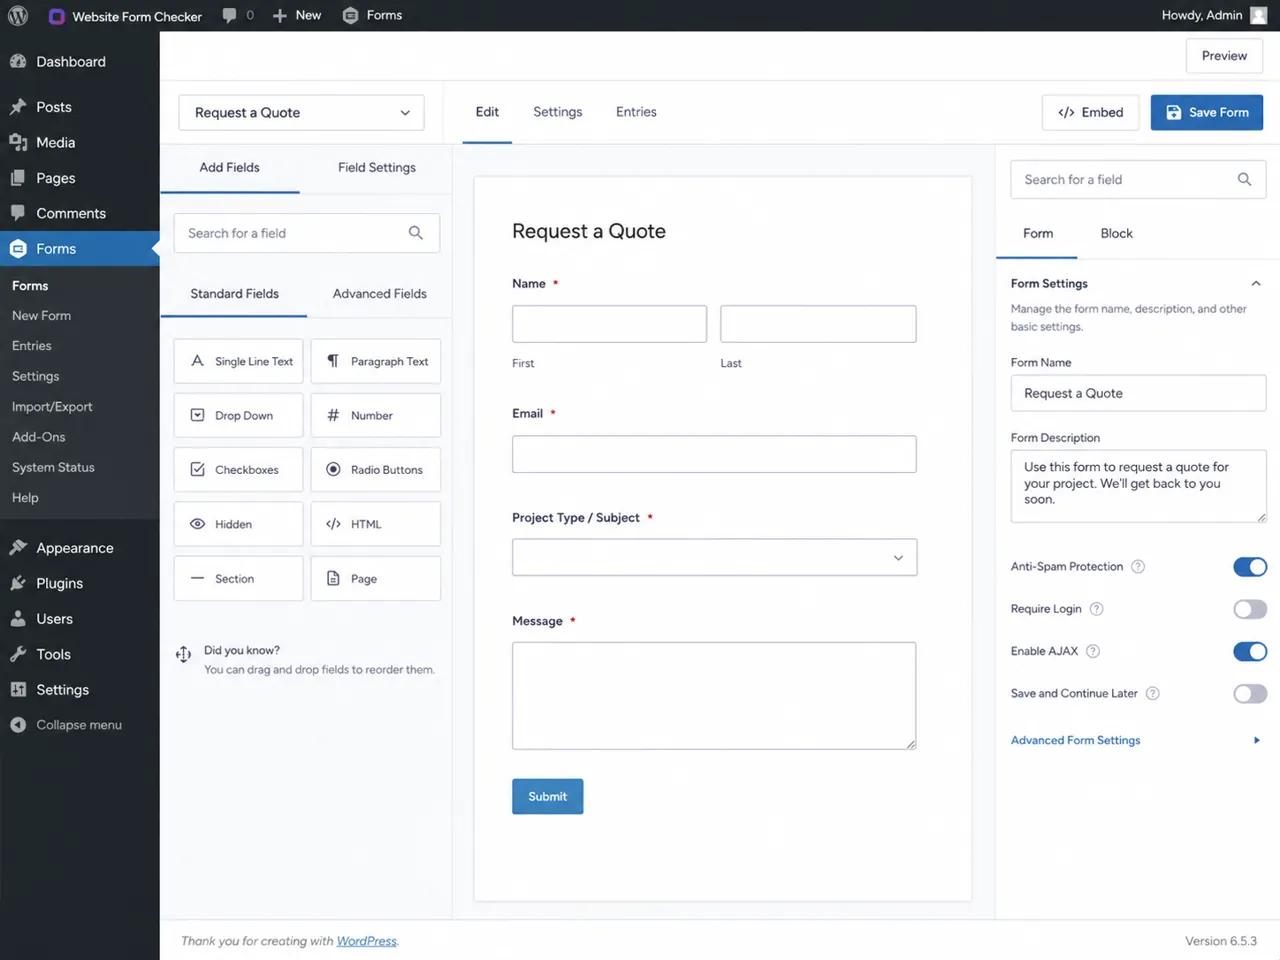The height and width of the screenshot is (960, 1280).
Task: Open Forms in the top admin bar
Action: pyautogui.click(x=372, y=15)
